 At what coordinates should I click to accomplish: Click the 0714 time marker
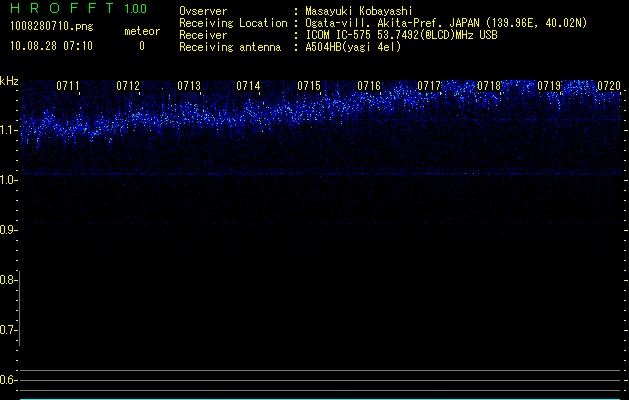[248, 86]
